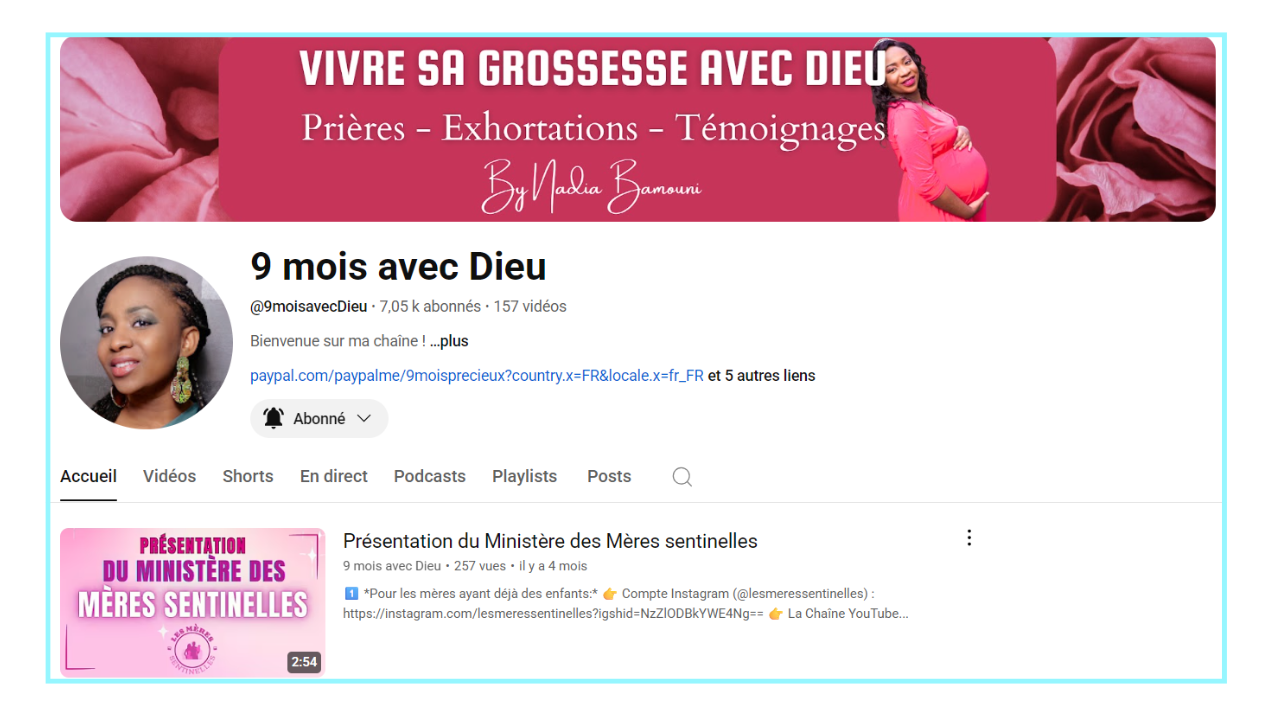Toggle the Abonné subscription button

click(319, 419)
